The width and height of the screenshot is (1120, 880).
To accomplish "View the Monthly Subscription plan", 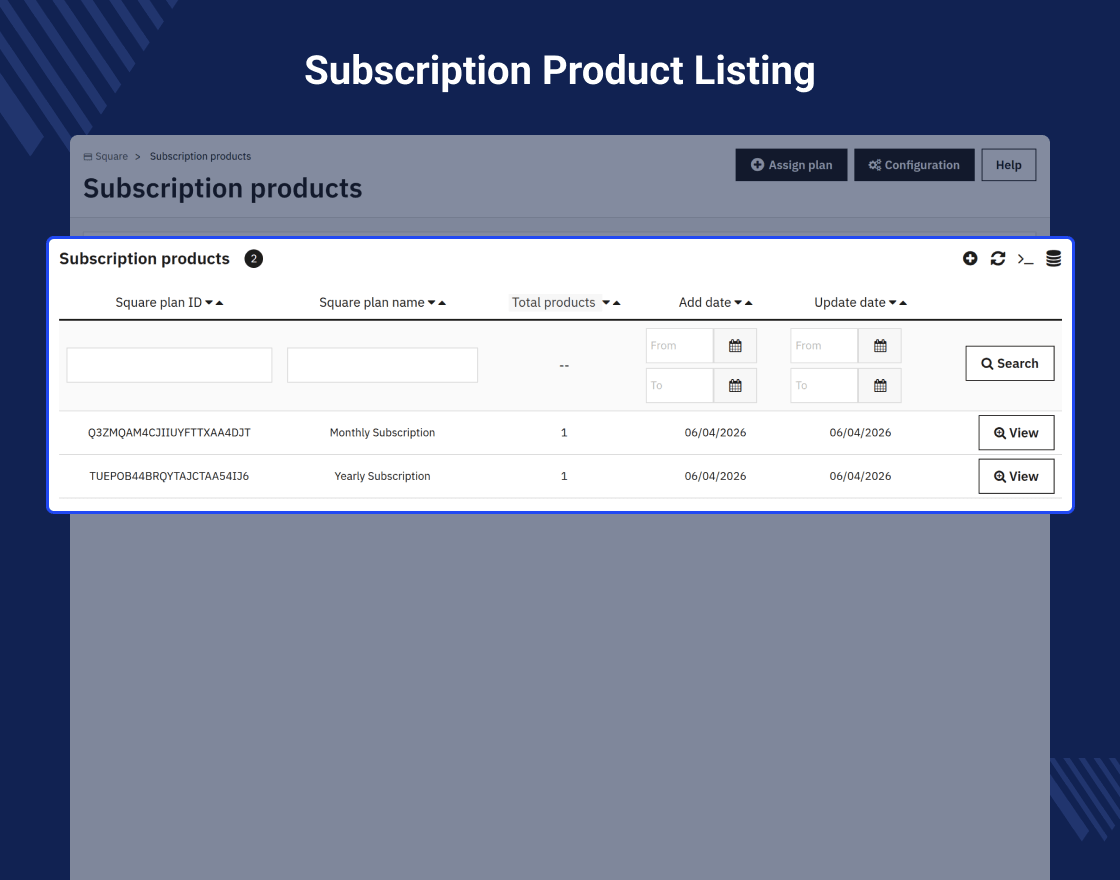I will [x=1016, y=433].
